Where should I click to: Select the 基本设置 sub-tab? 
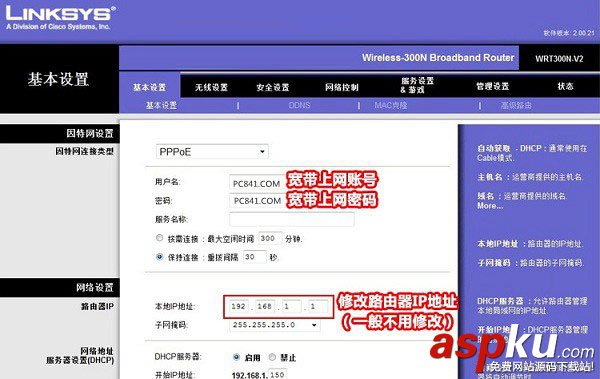161,105
